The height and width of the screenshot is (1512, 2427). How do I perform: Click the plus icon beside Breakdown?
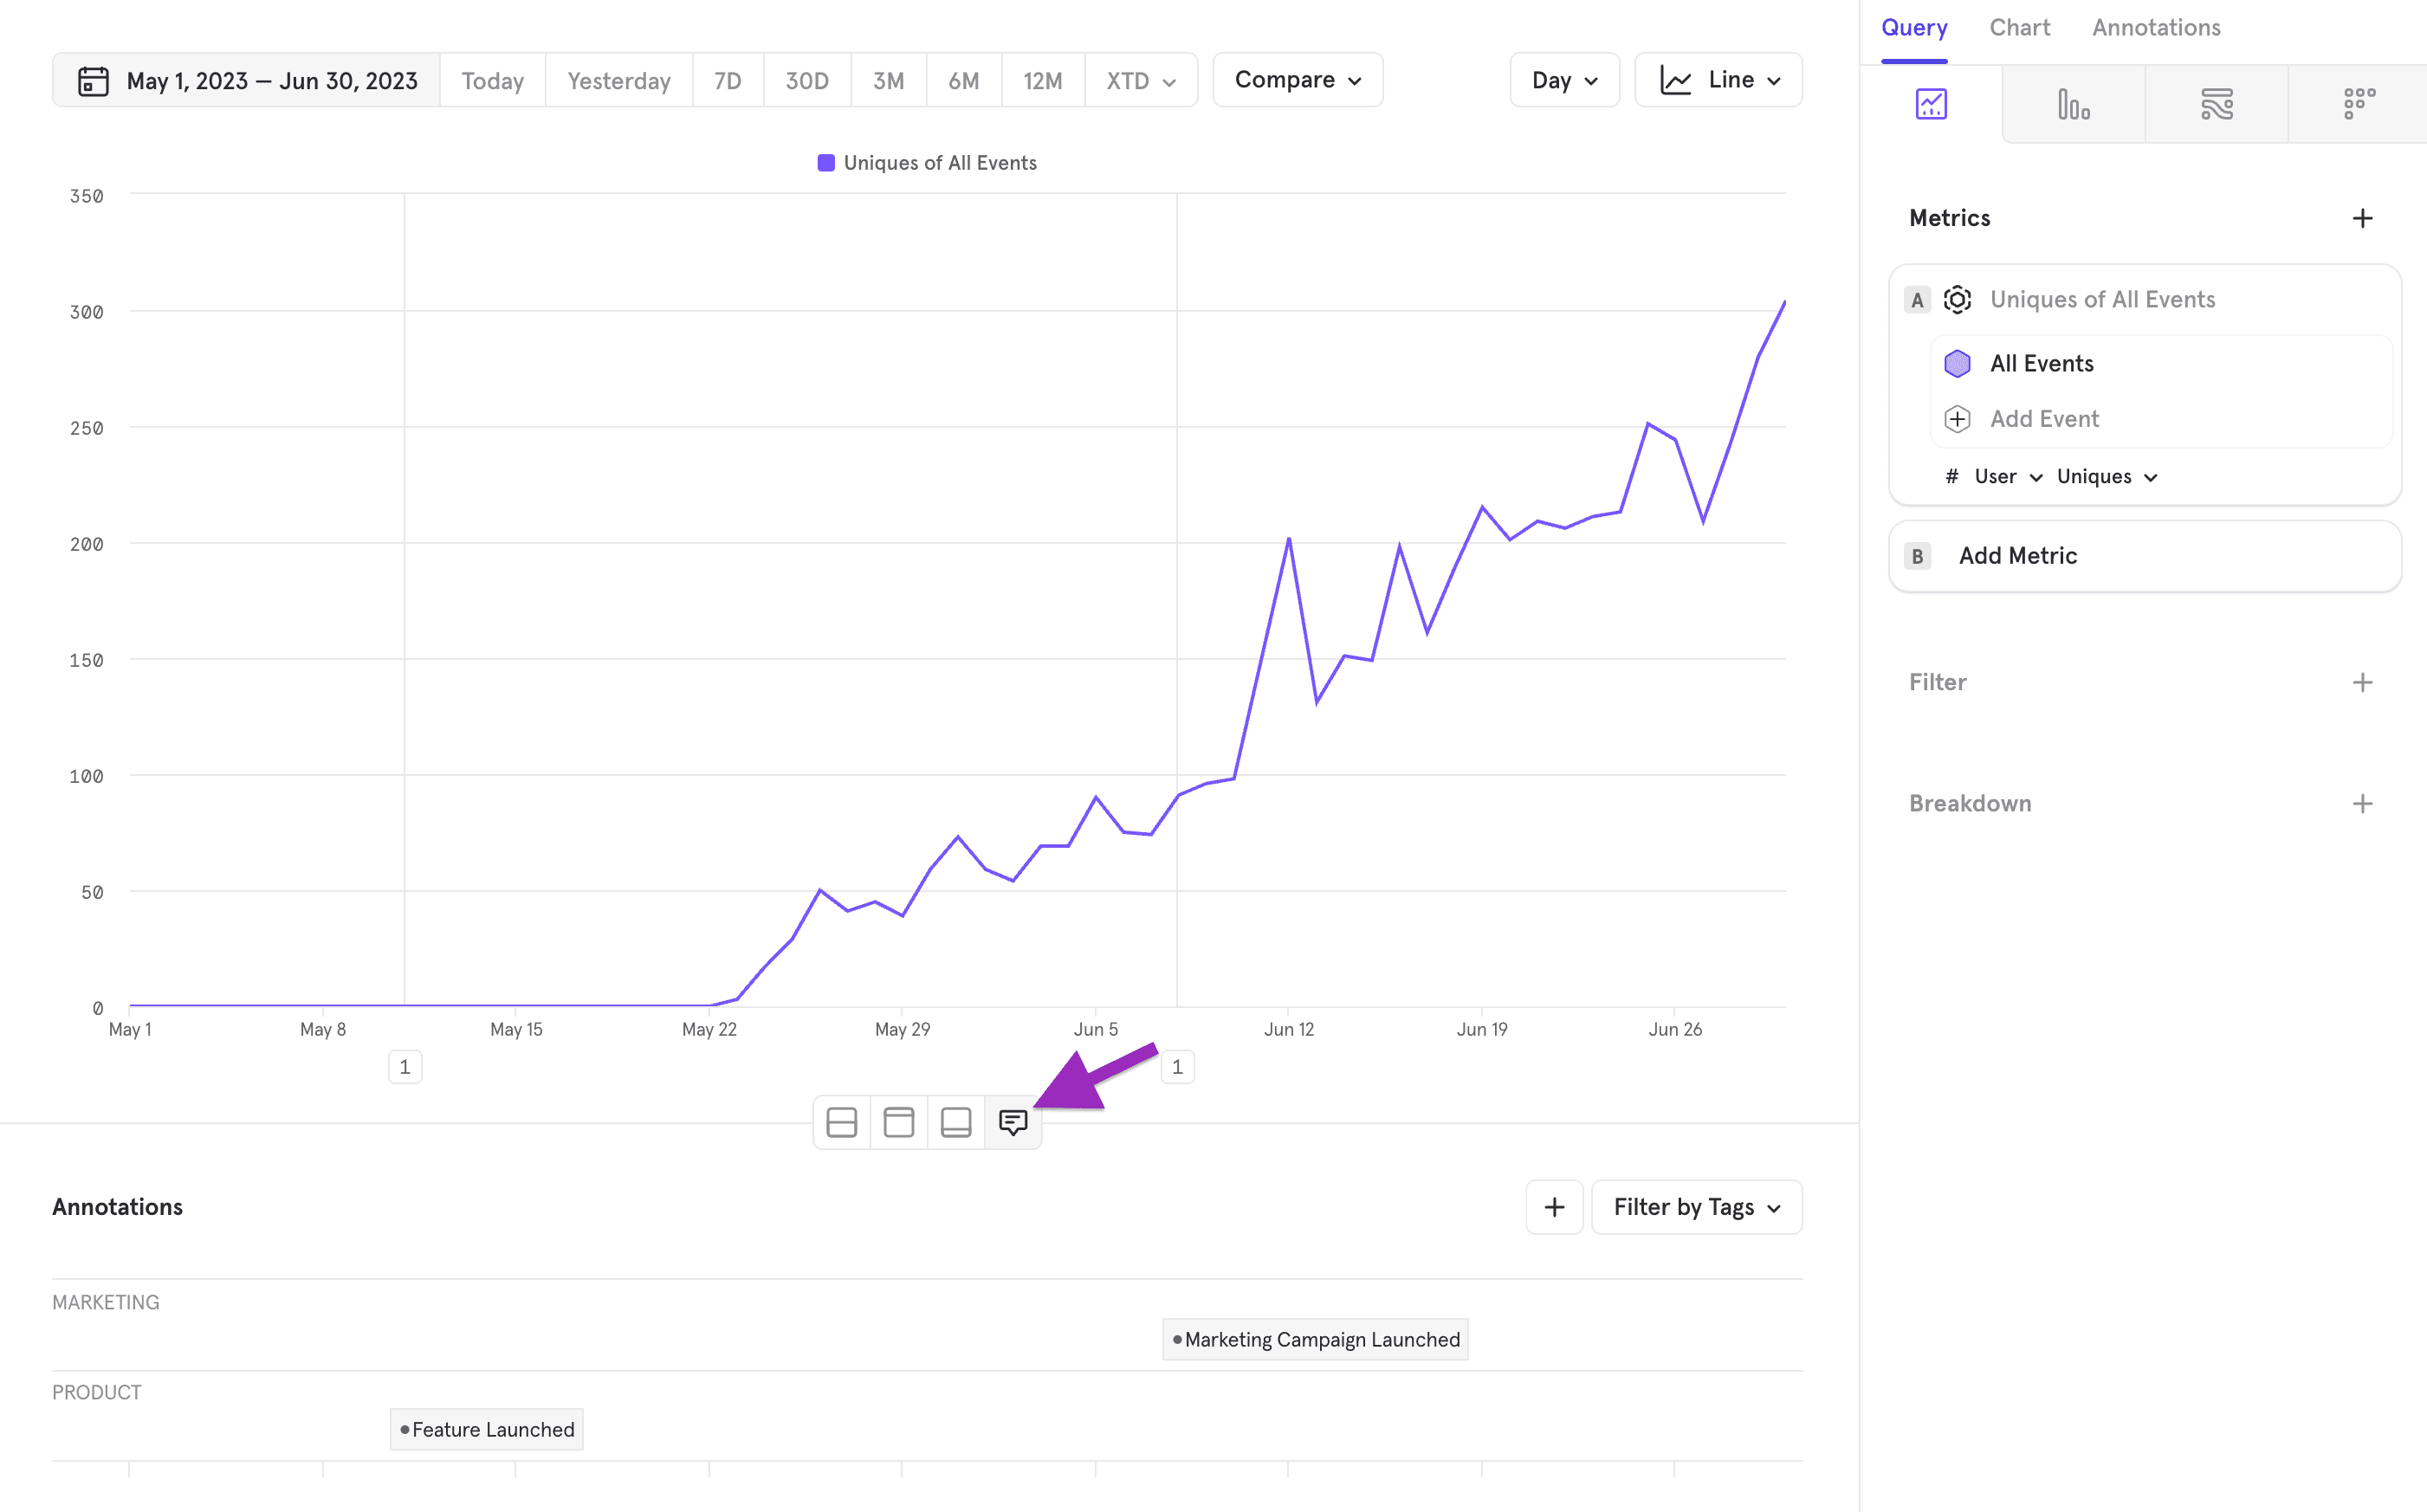2362,803
